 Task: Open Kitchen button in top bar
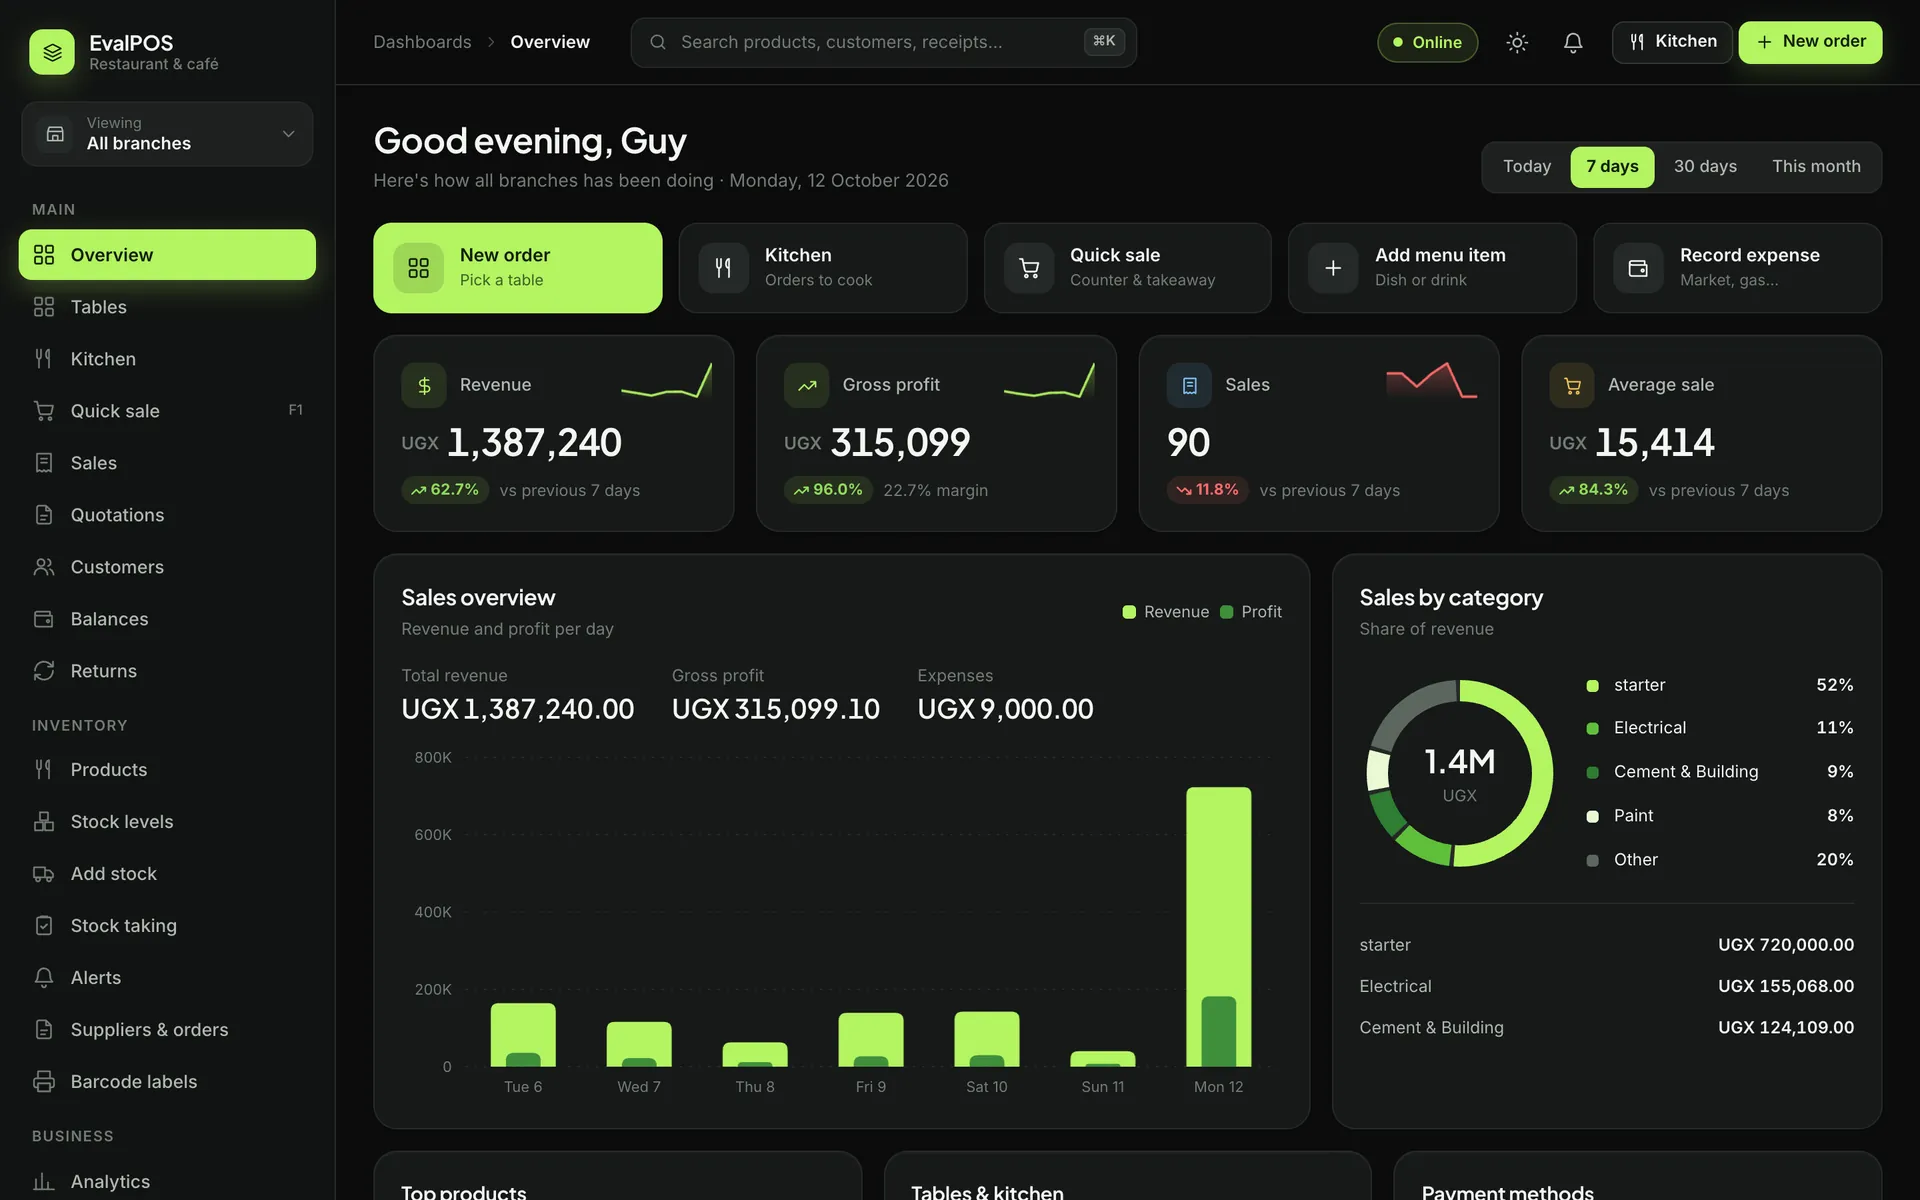tap(1672, 42)
